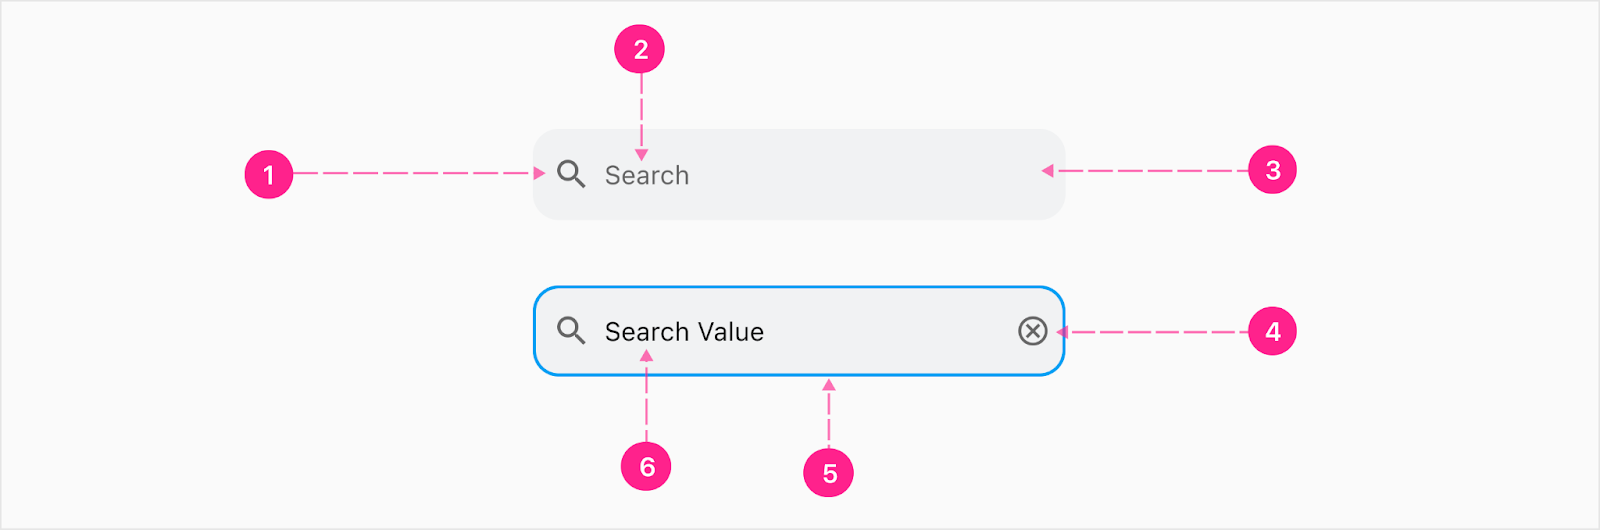Select the pink annotation badge numbered 2
This screenshot has width=1600, height=530.
tap(640, 49)
